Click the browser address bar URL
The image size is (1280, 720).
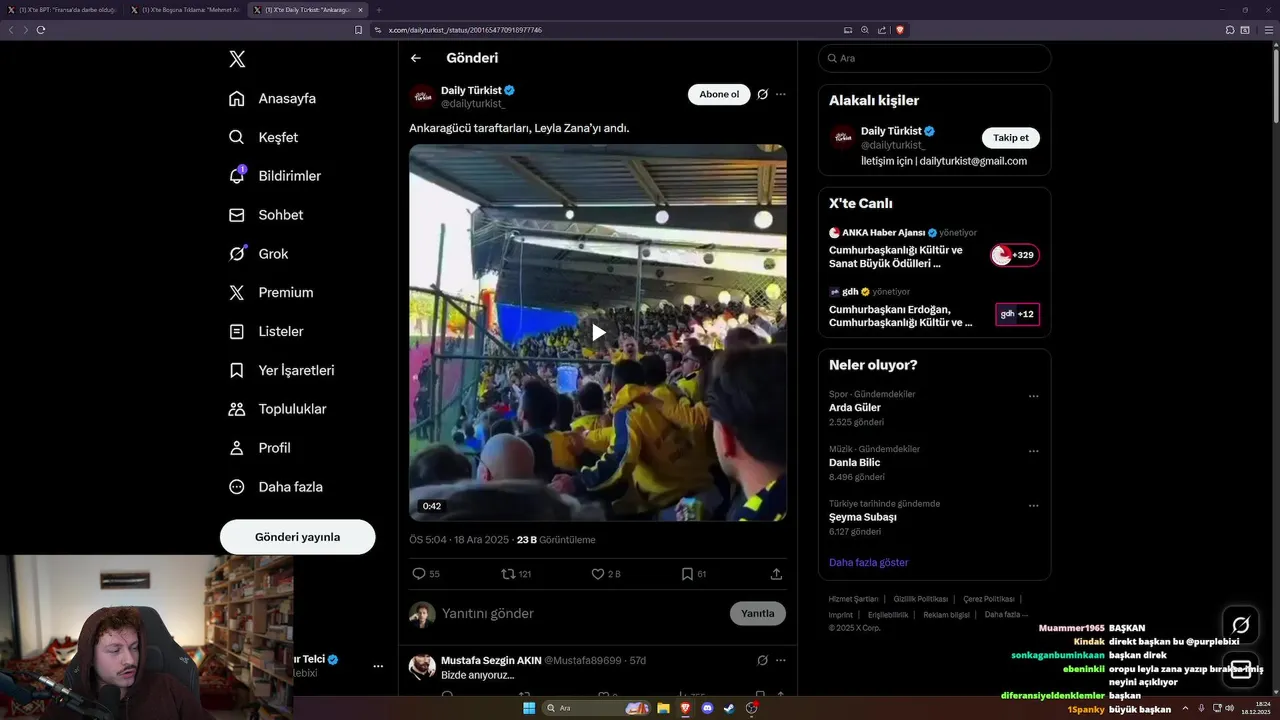465,30
